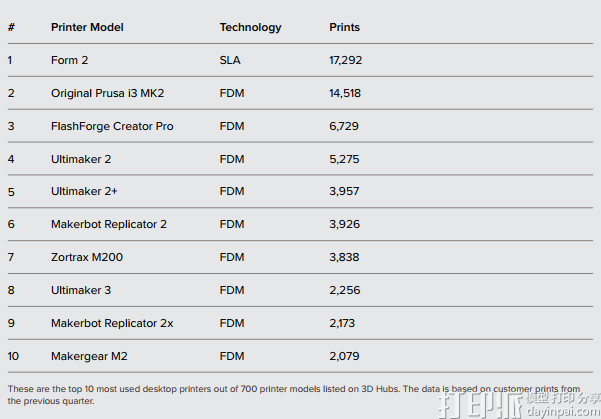Screen dimensions: 601x419
Task: Select Original Prusa i3 MK2 entry
Action: click(x=107, y=93)
